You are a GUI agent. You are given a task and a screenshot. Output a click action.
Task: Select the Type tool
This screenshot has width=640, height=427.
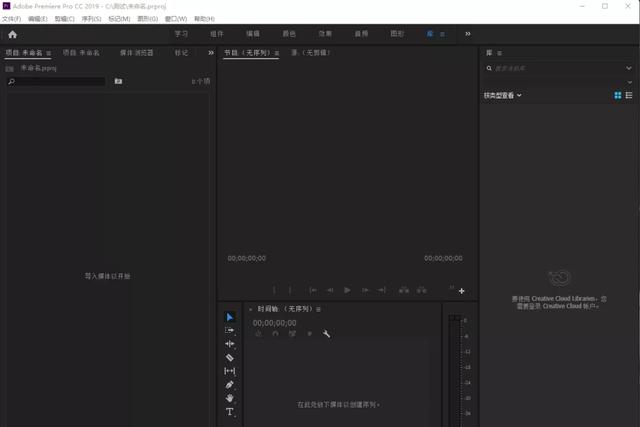point(230,412)
